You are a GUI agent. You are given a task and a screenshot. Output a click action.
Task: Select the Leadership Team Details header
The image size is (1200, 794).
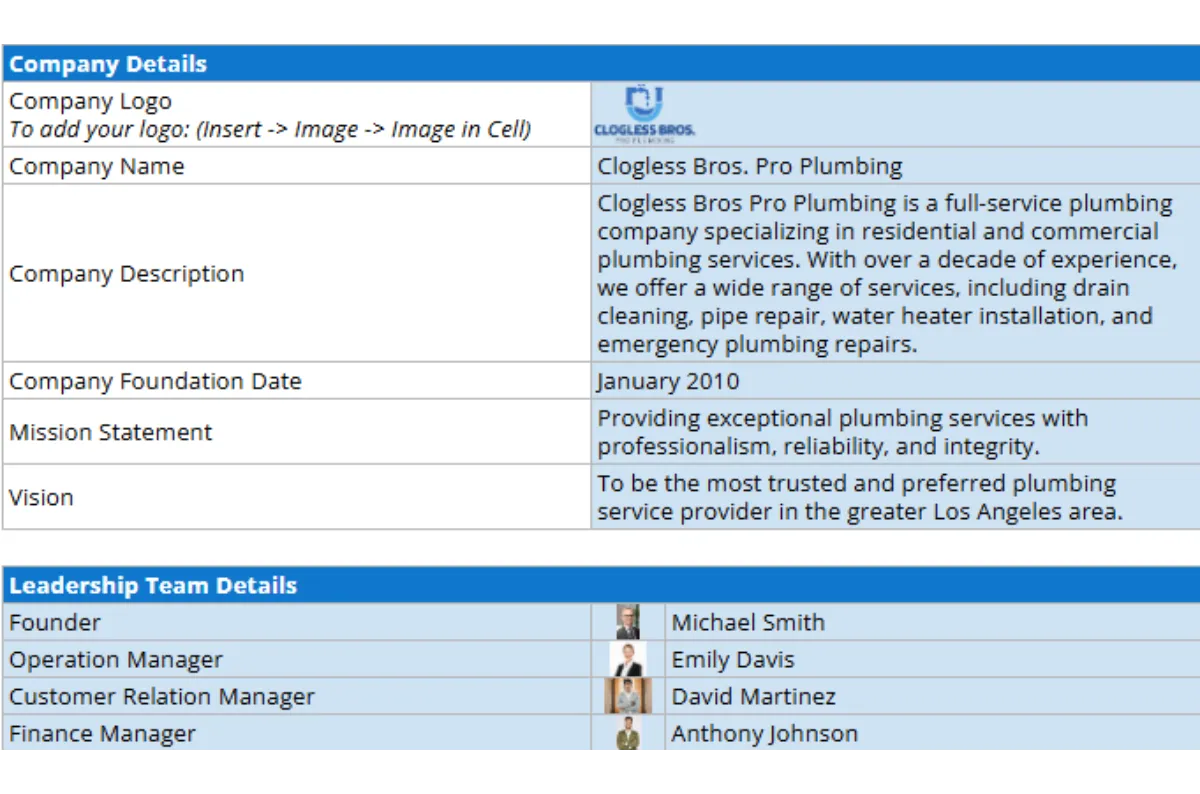point(600,586)
